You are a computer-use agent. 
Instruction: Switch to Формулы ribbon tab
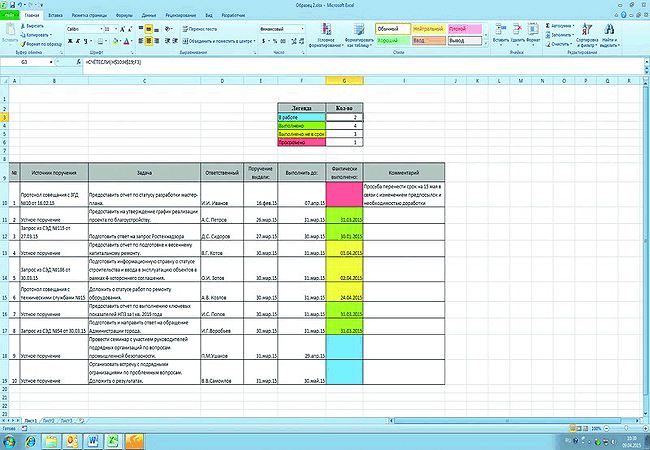tap(124, 15)
